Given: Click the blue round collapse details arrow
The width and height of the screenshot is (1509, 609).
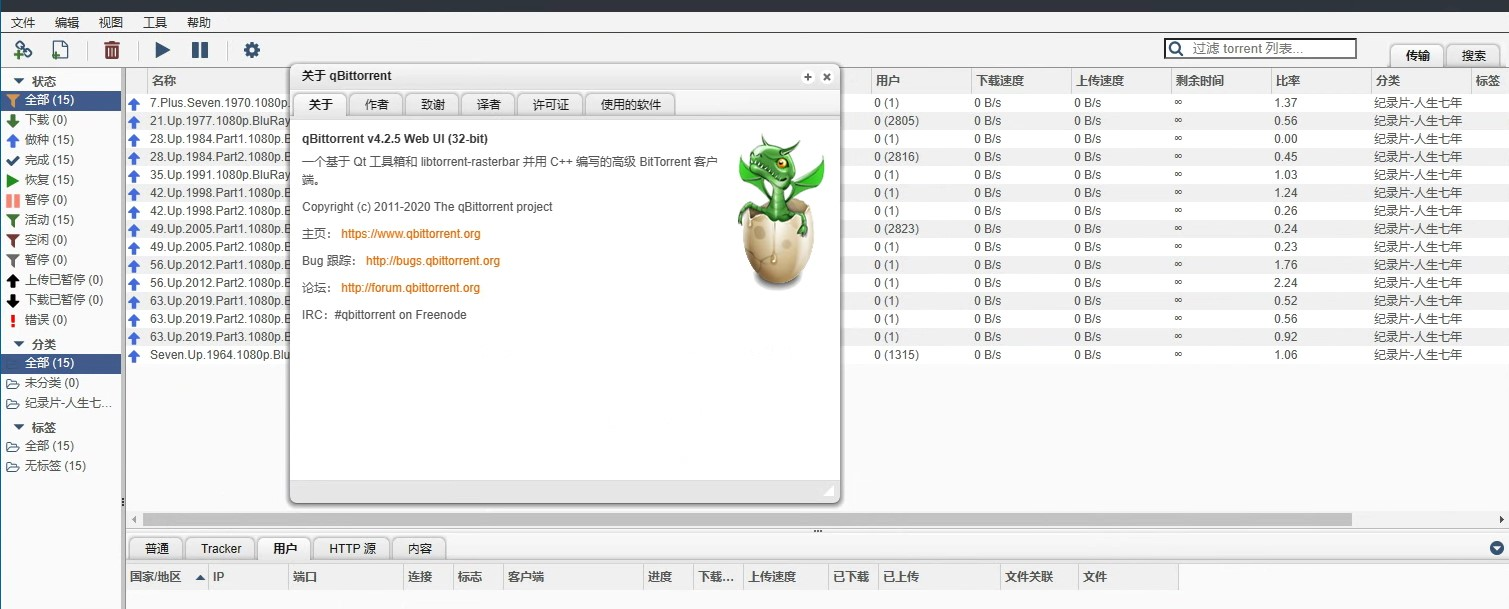Looking at the screenshot, I should pyautogui.click(x=1496, y=548).
